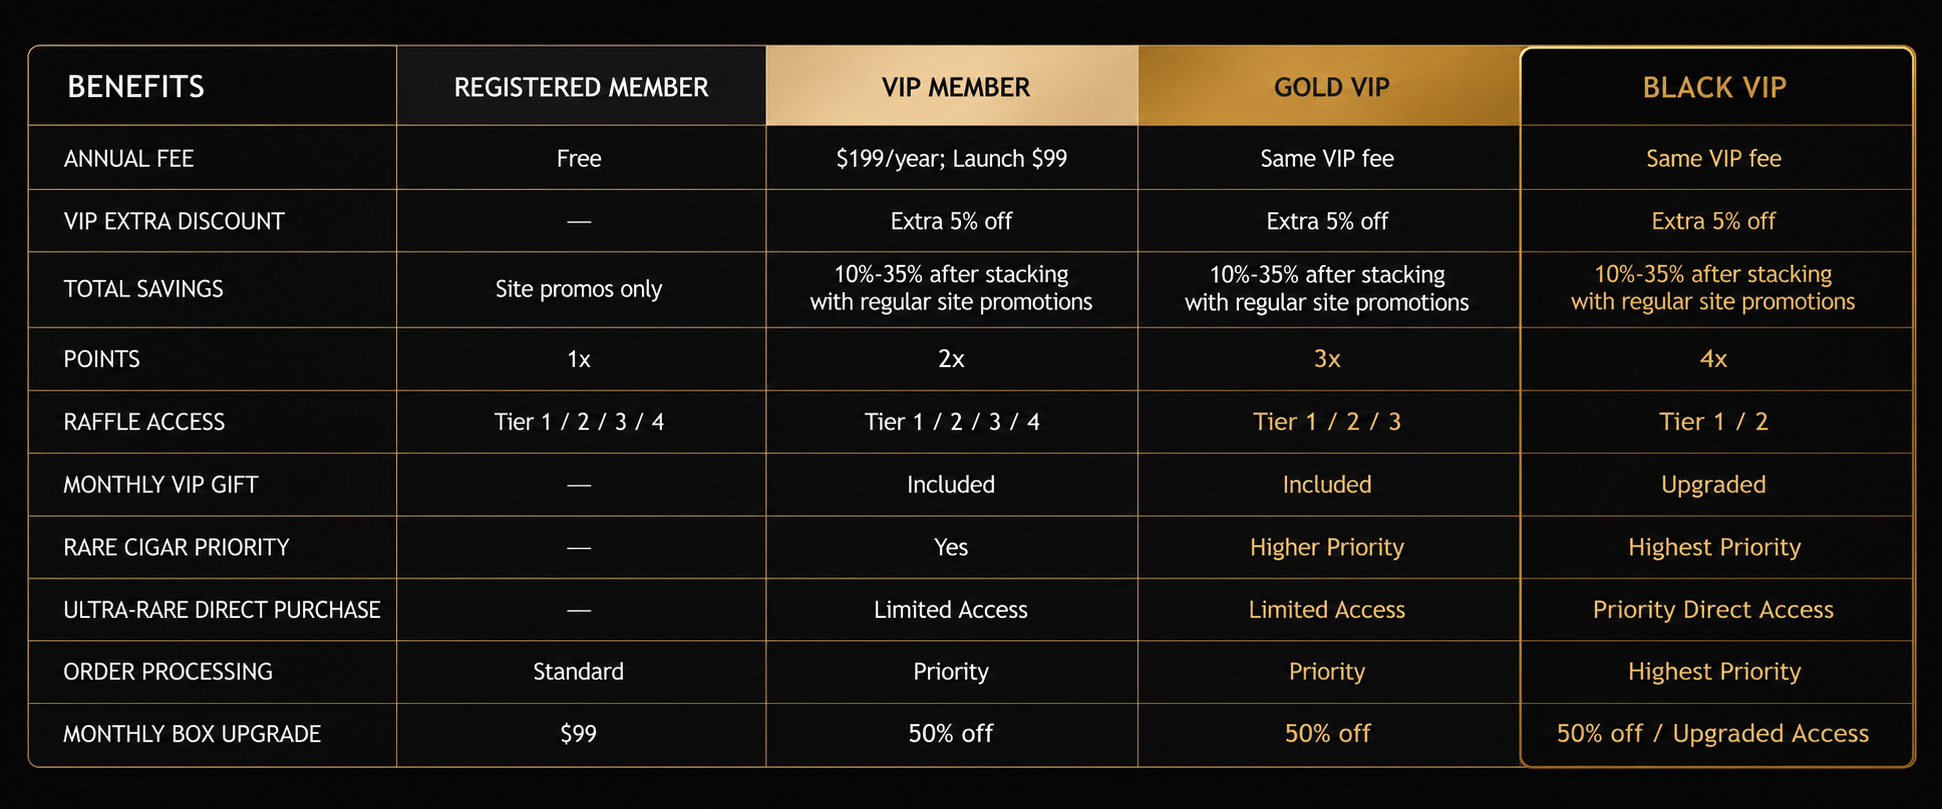
Task: Click the Site promos only cell
Action: (581, 289)
